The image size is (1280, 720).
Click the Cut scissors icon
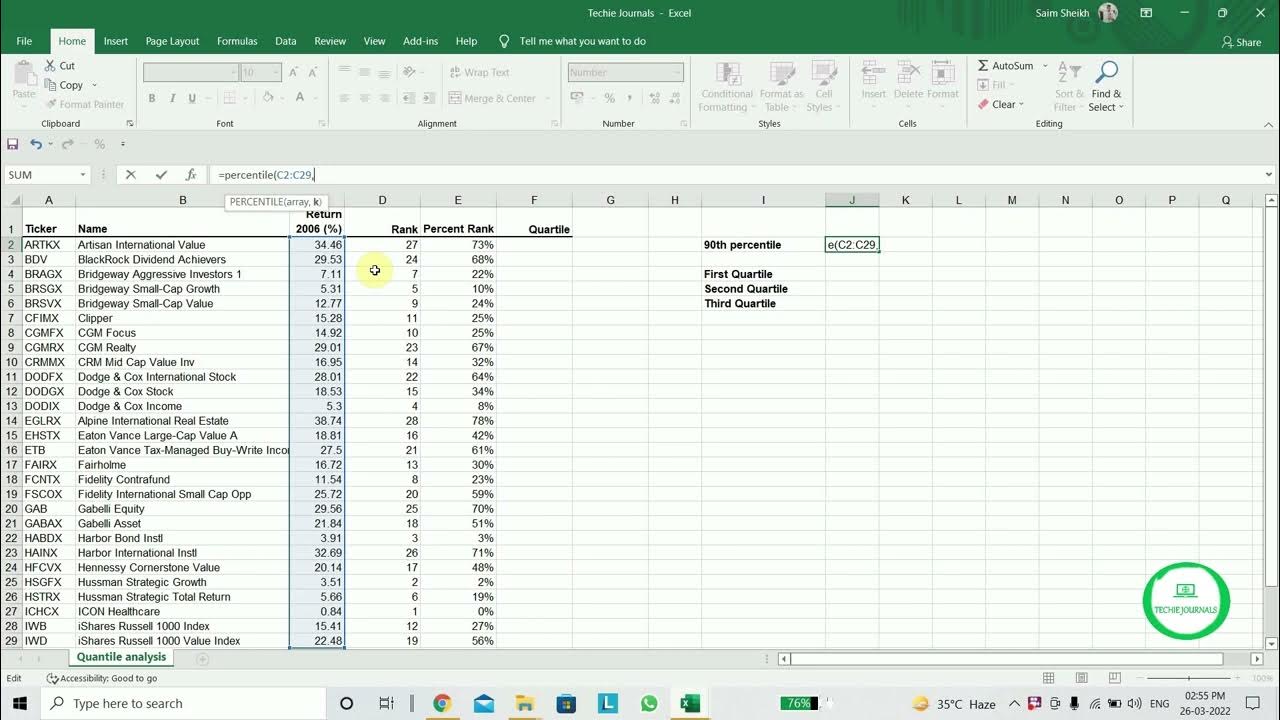point(50,66)
